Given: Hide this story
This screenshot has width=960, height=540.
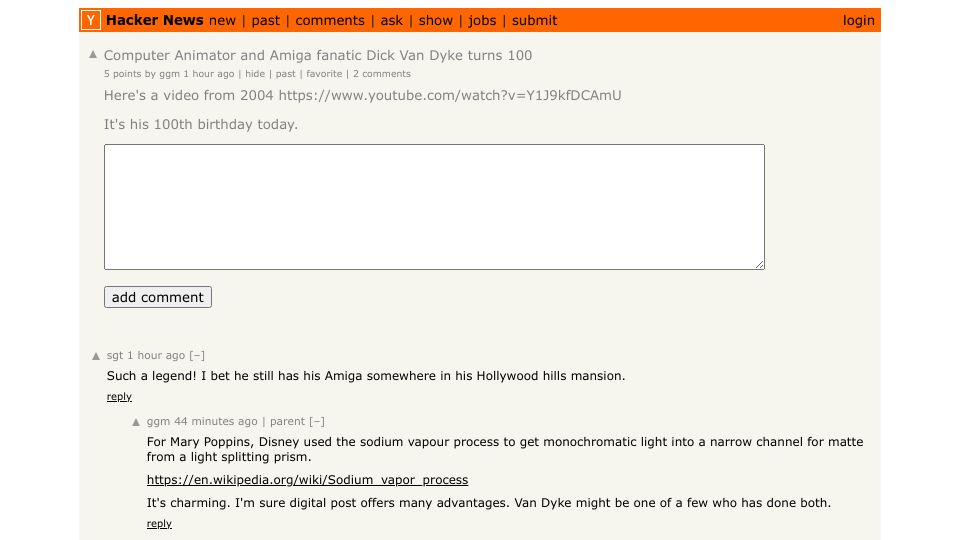Looking at the screenshot, I should click(x=255, y=73).
